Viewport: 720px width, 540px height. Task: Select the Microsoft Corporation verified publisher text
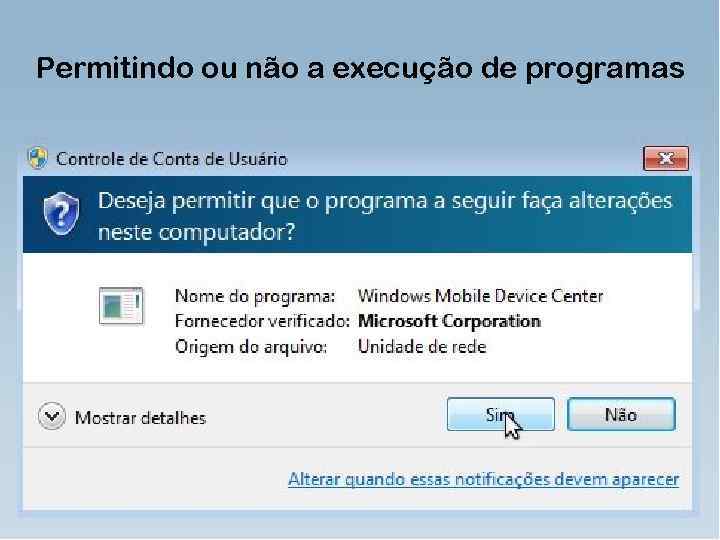tap(449, 321)
